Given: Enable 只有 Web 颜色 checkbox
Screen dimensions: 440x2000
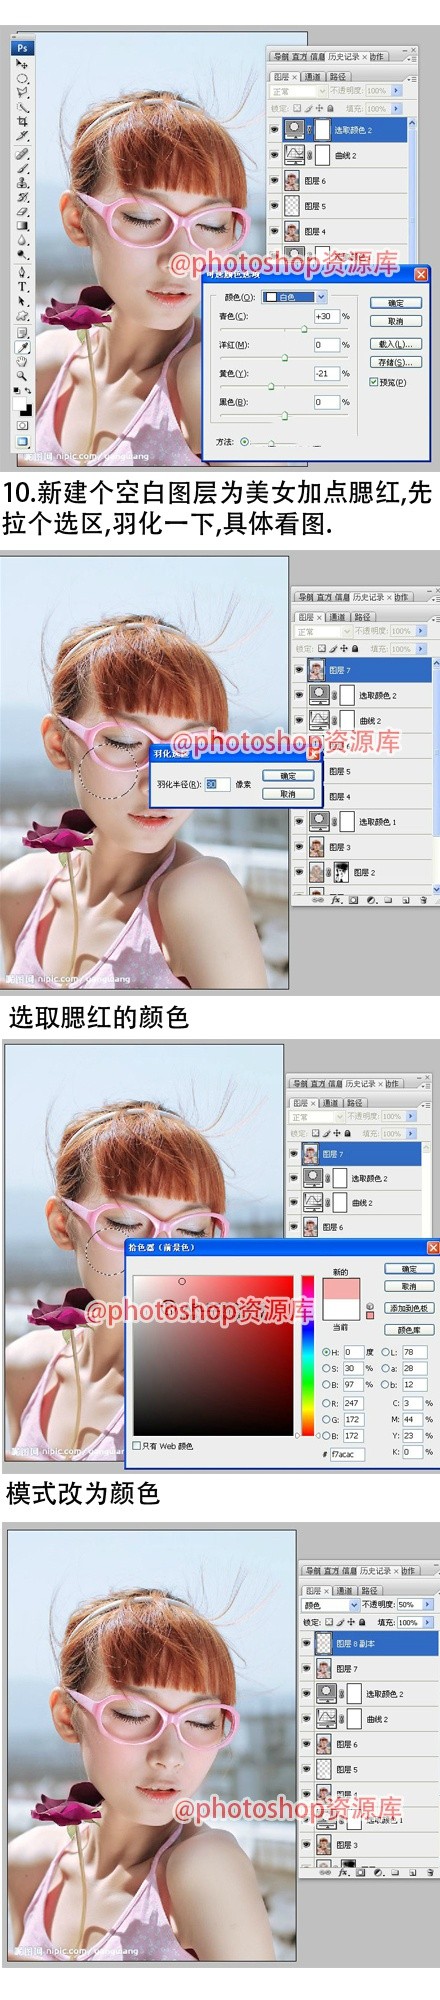Looking at the screenshot, I should click(x=137, y=1446).
